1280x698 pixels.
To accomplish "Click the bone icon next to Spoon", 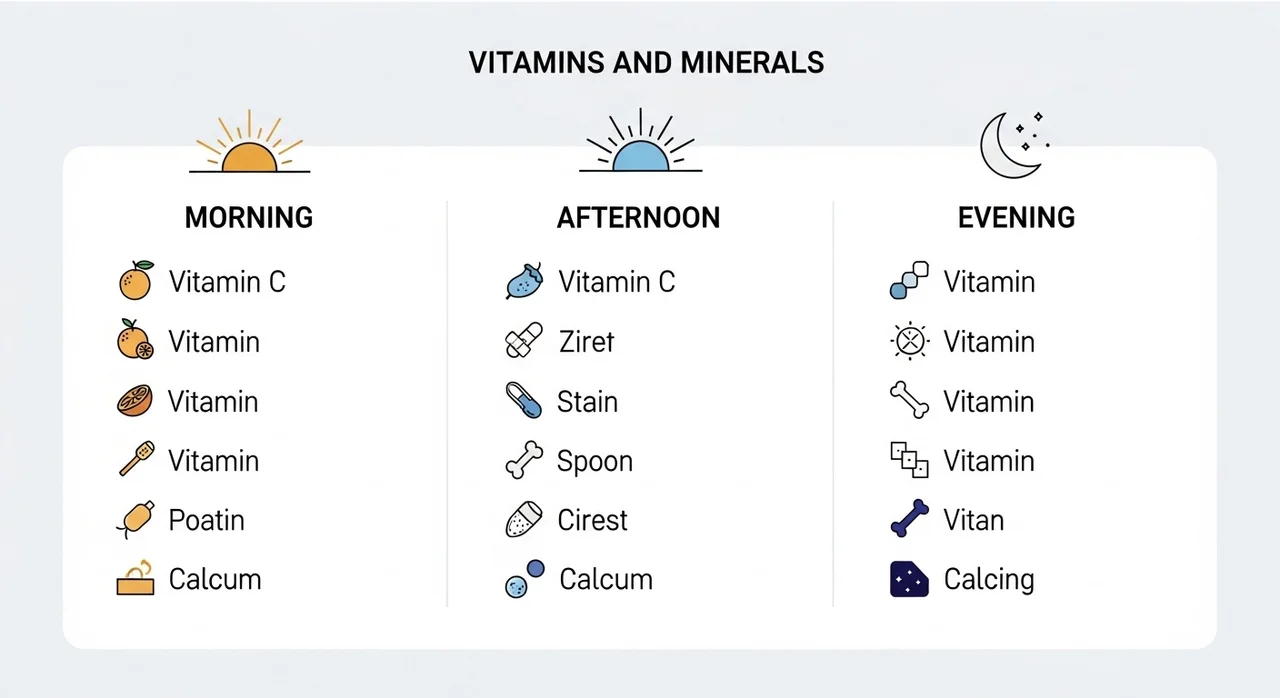I will coord(524,461).
